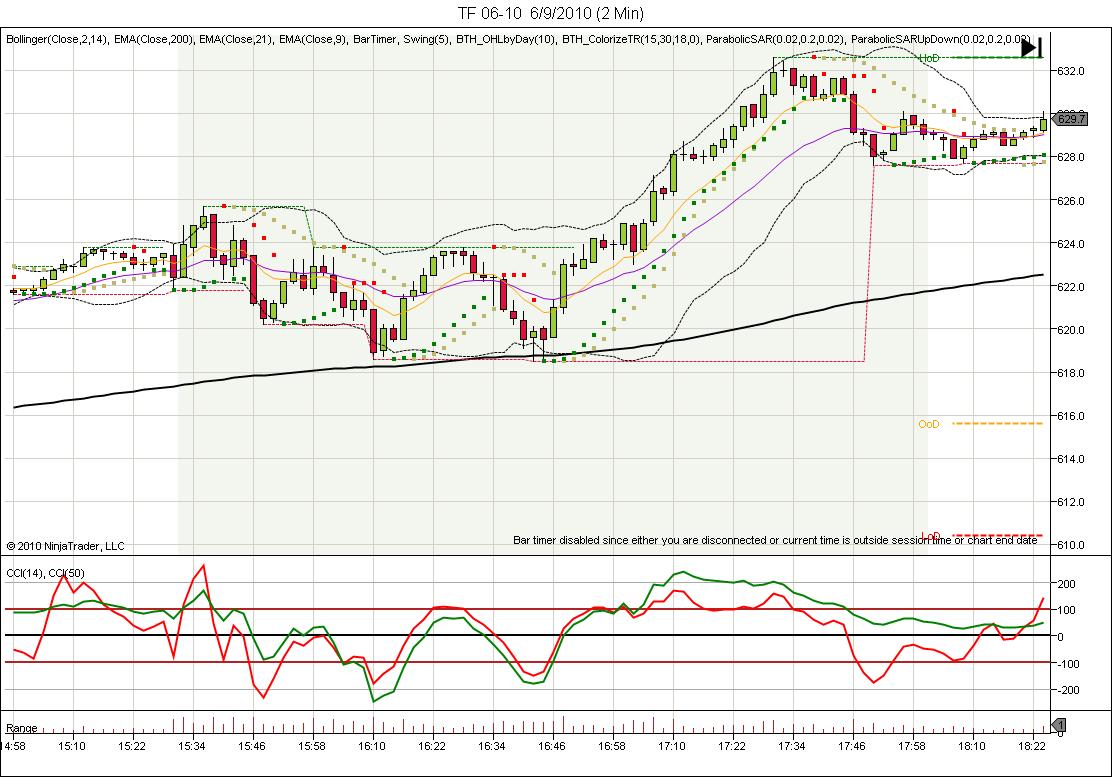Viewport: 1112px width, 777px height.
Task: Click the 15:10 time axis label
Action: click(x=72, y=746)
